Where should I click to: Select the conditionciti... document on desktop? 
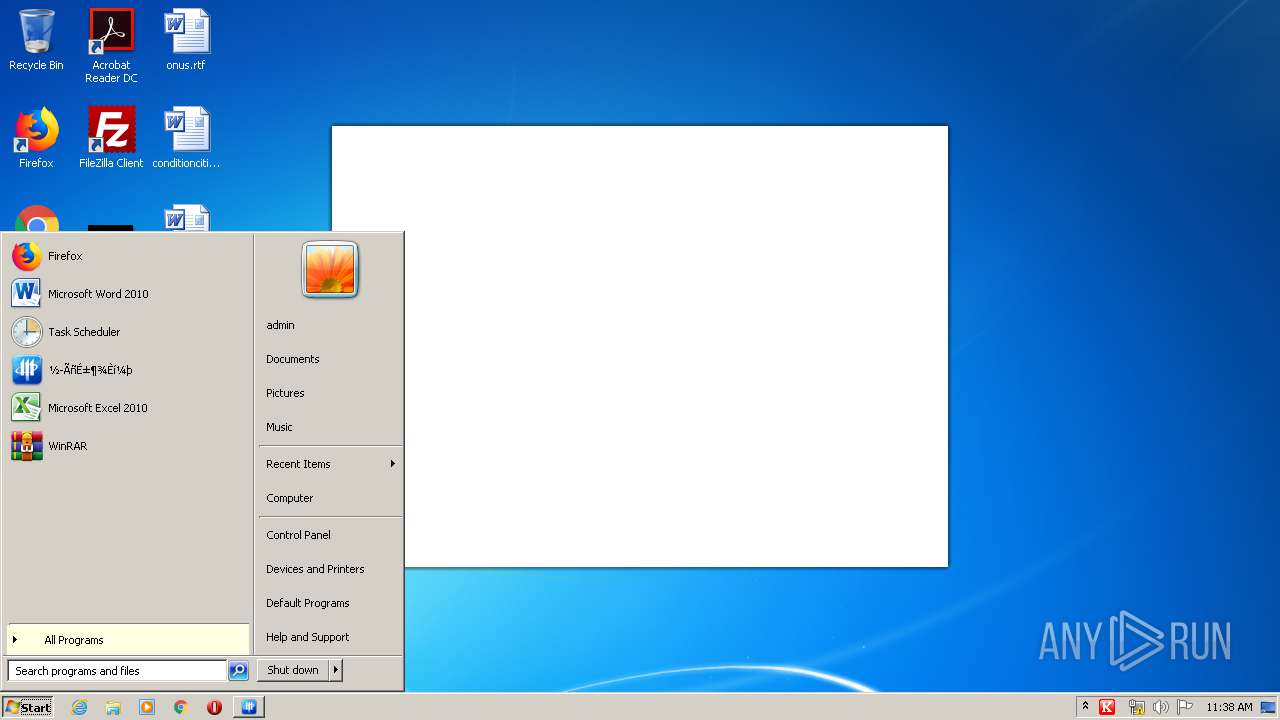[186, 138]
